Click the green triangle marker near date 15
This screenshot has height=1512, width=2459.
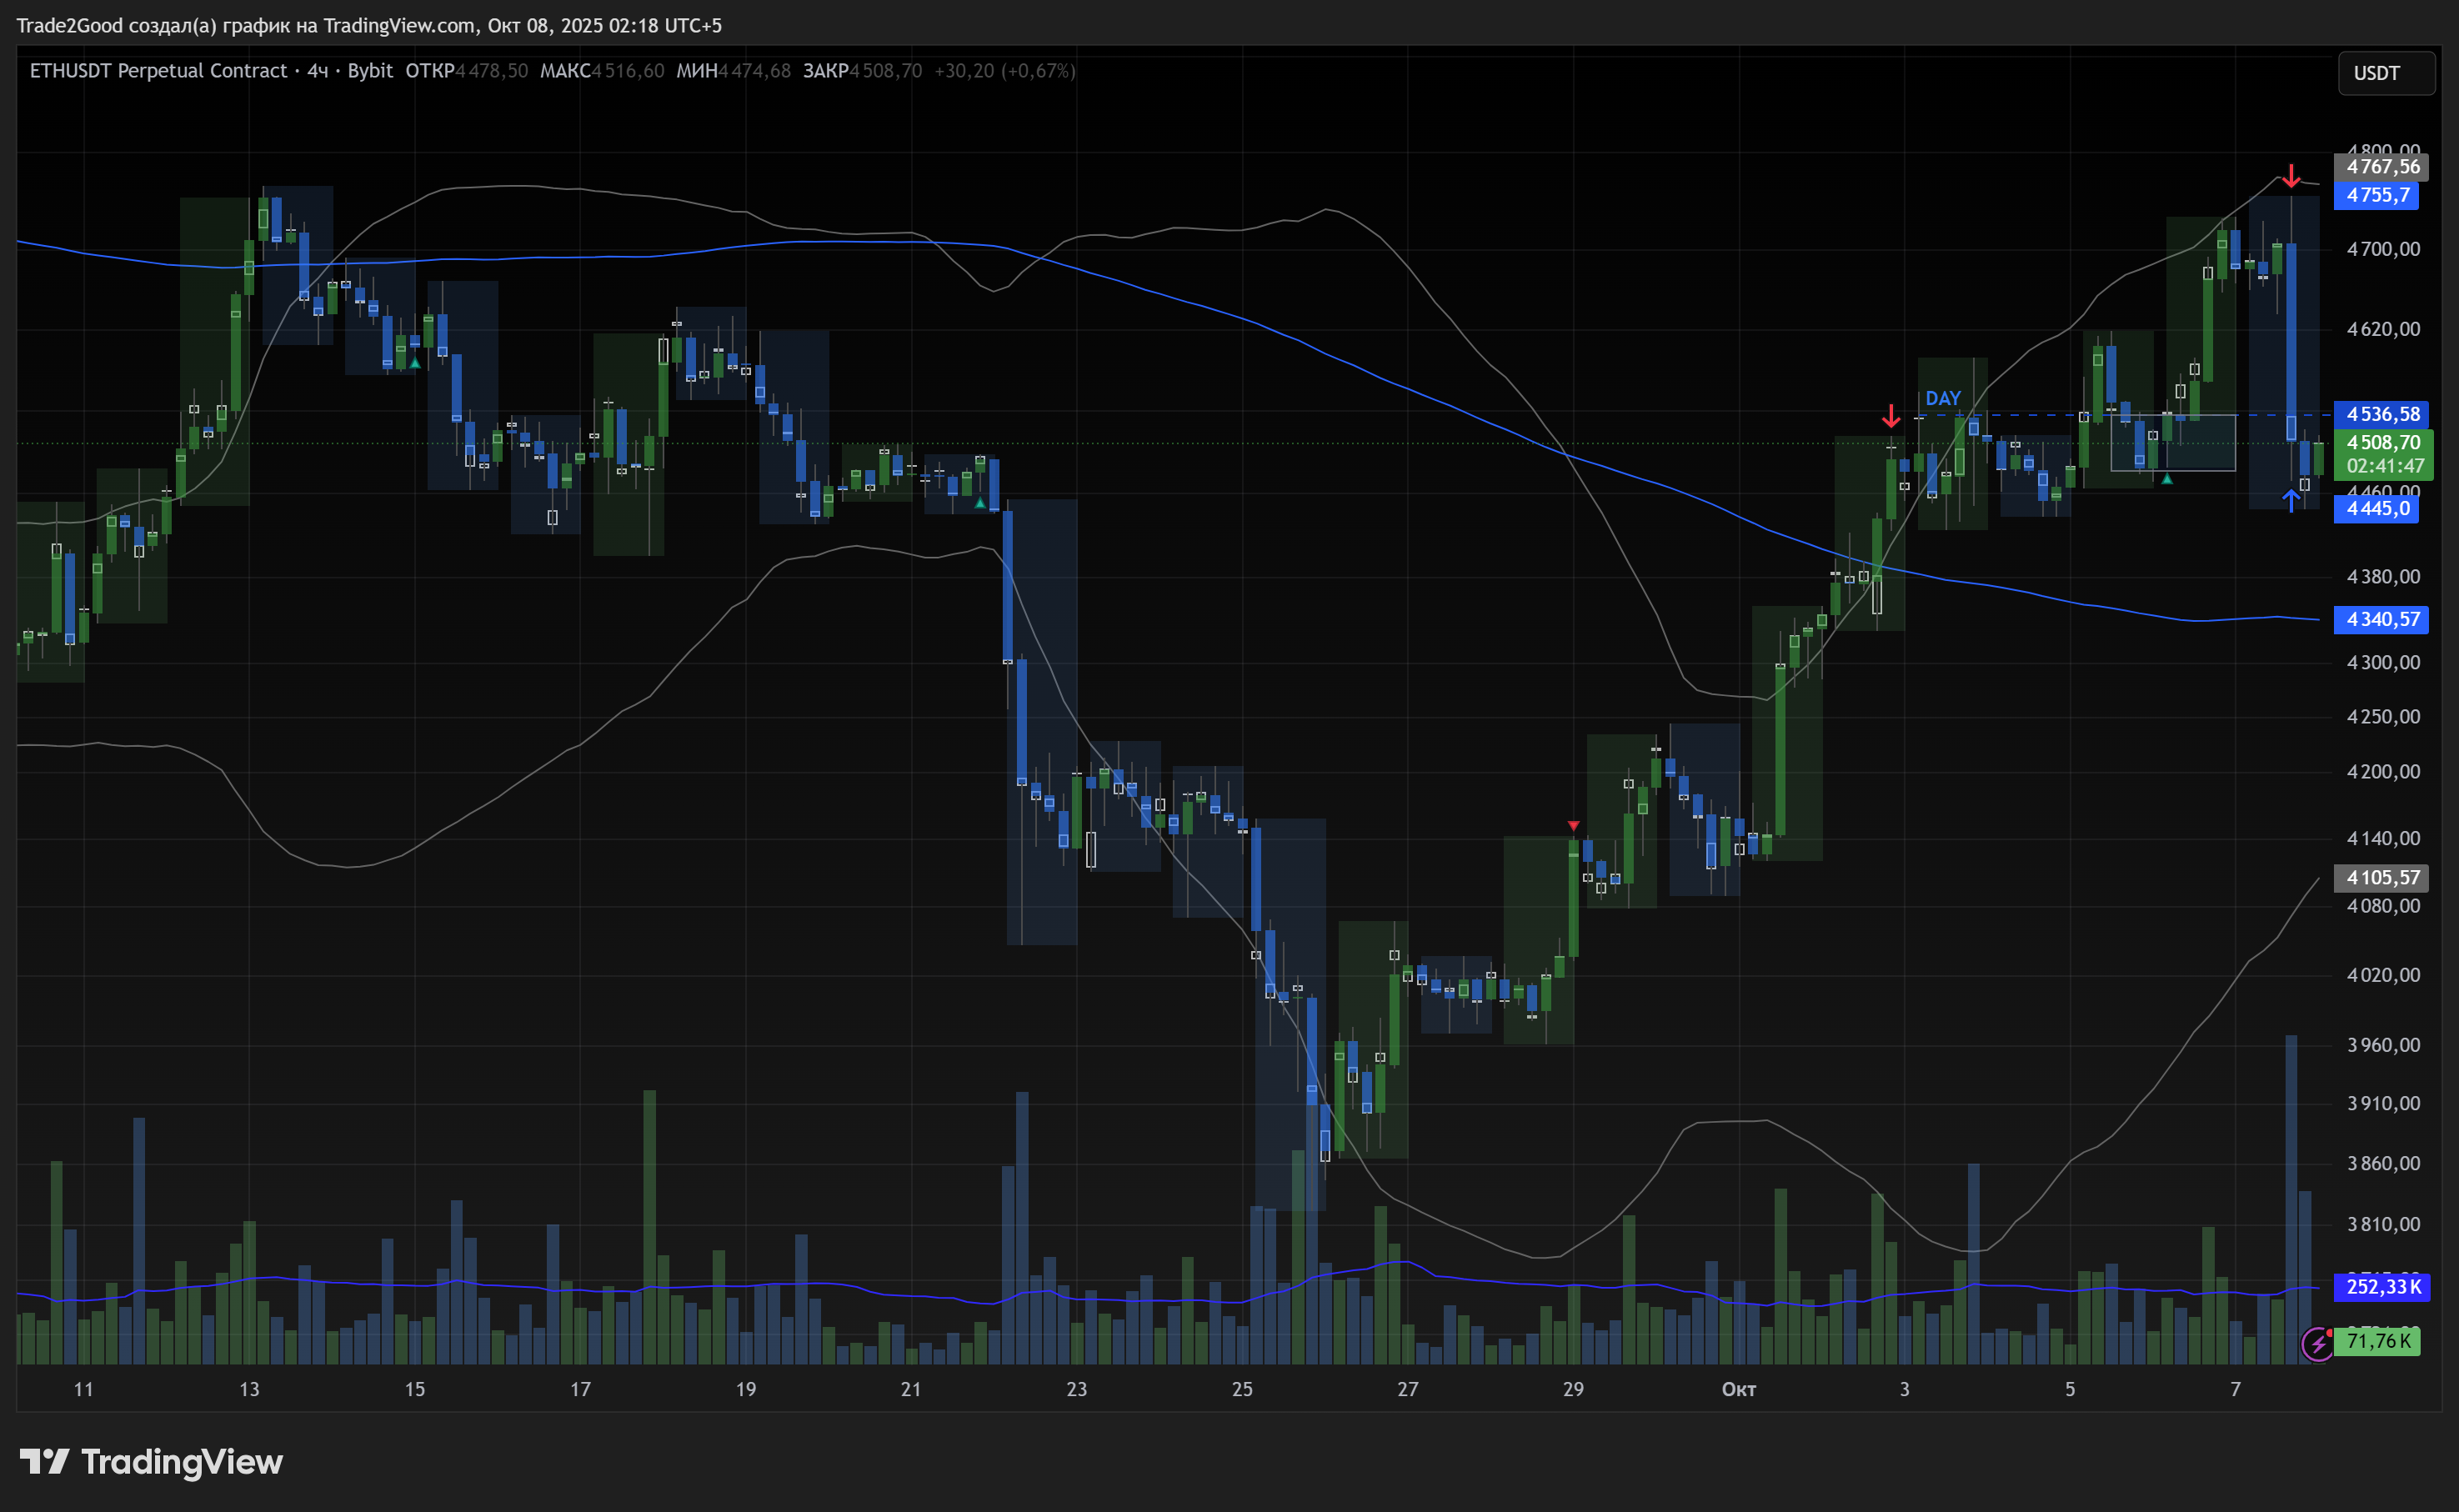point(415,362)
